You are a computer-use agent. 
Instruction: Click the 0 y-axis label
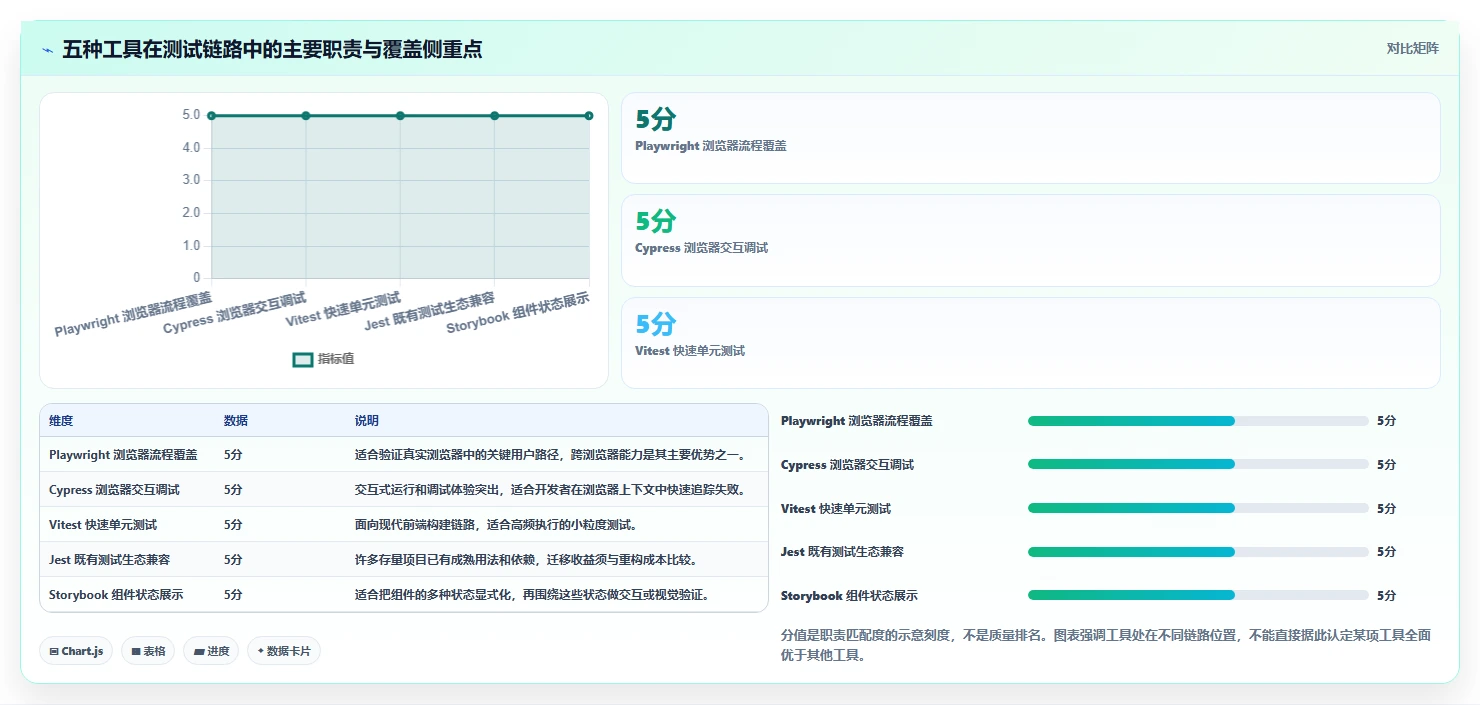(x=197, y=278)
